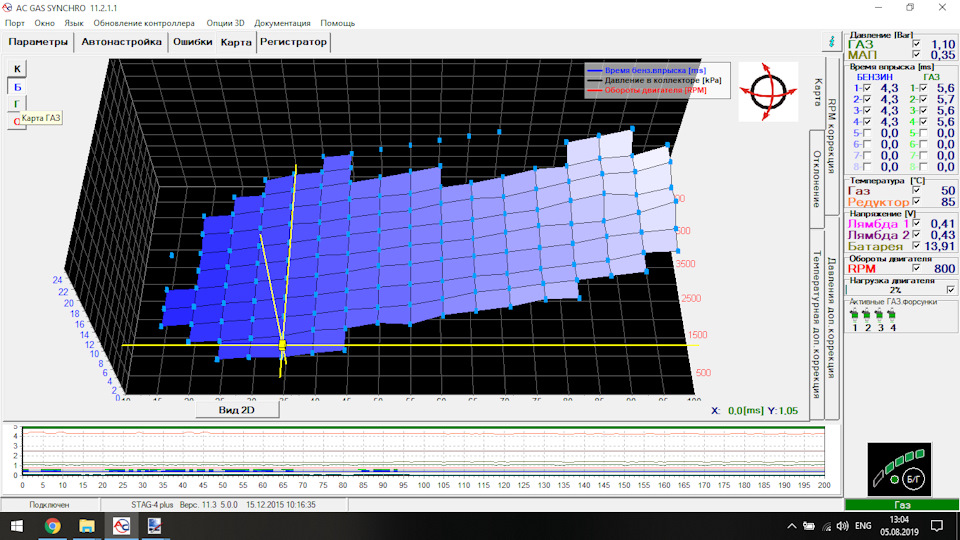960x540 pixels.
Task: Toggle the Батарея voltage checkbox
Action: point(916,246)
